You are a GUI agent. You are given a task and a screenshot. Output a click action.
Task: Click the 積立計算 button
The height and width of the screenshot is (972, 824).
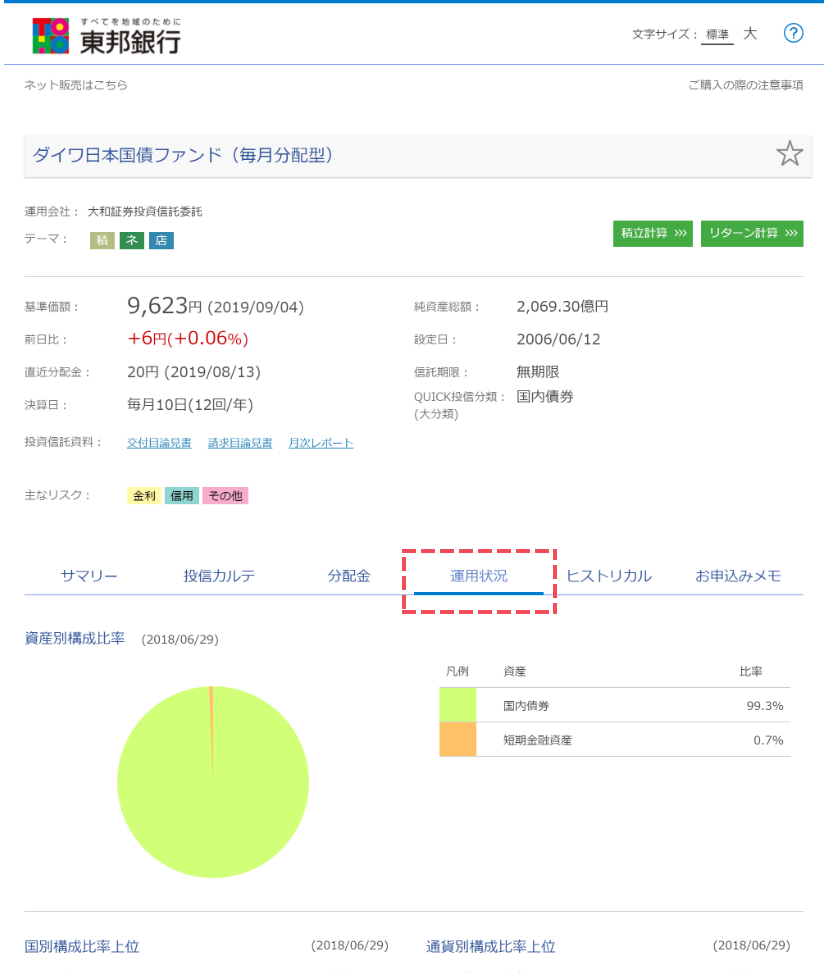pos(653,234)
